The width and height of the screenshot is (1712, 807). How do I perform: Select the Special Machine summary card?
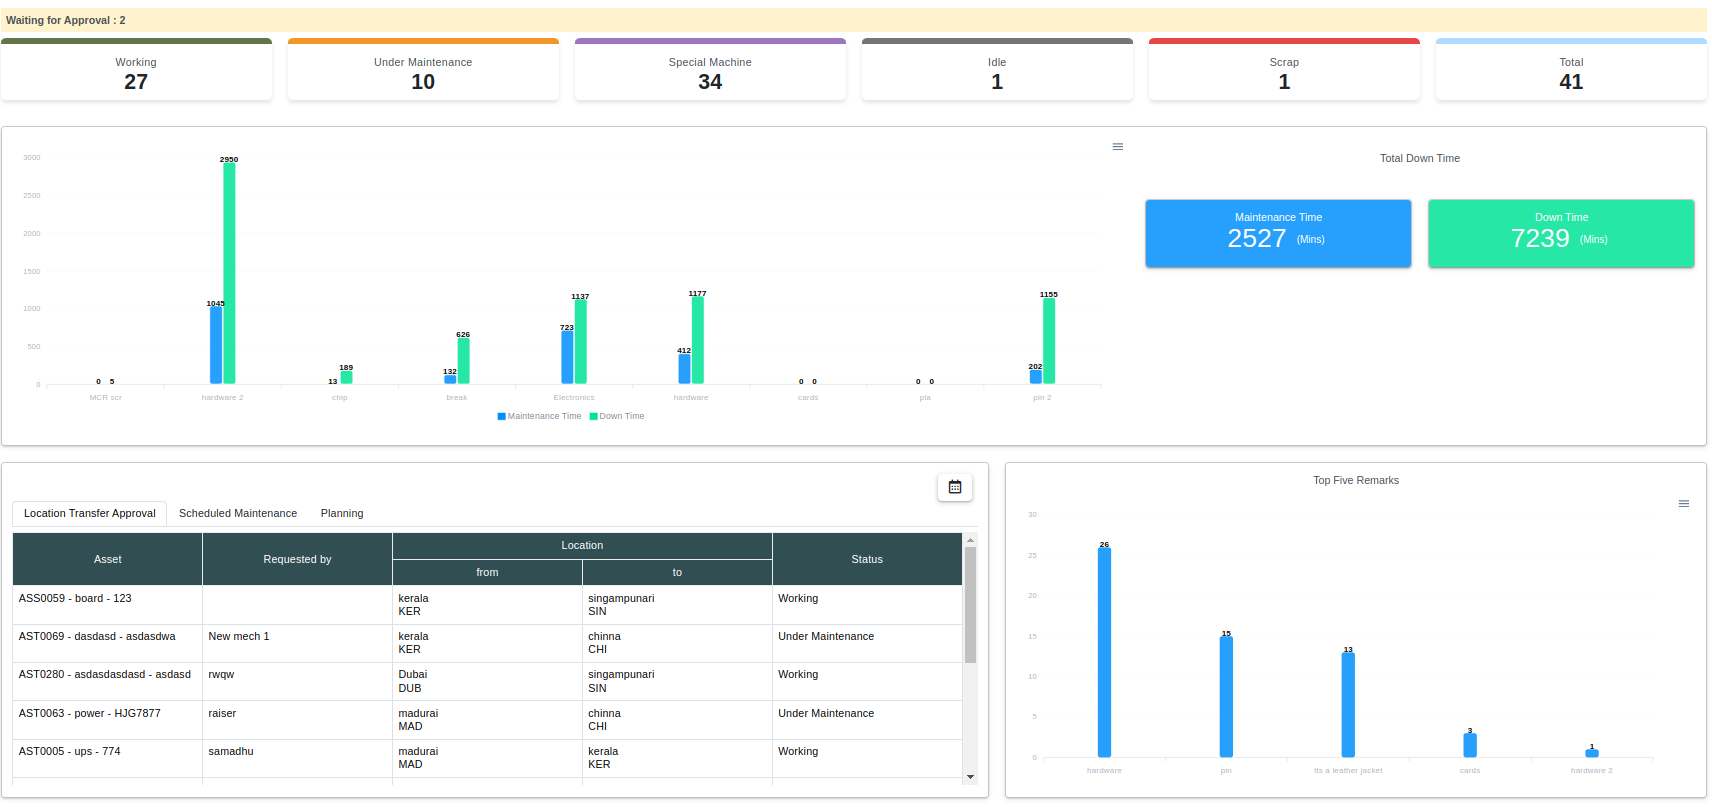(x=710, y=72)
